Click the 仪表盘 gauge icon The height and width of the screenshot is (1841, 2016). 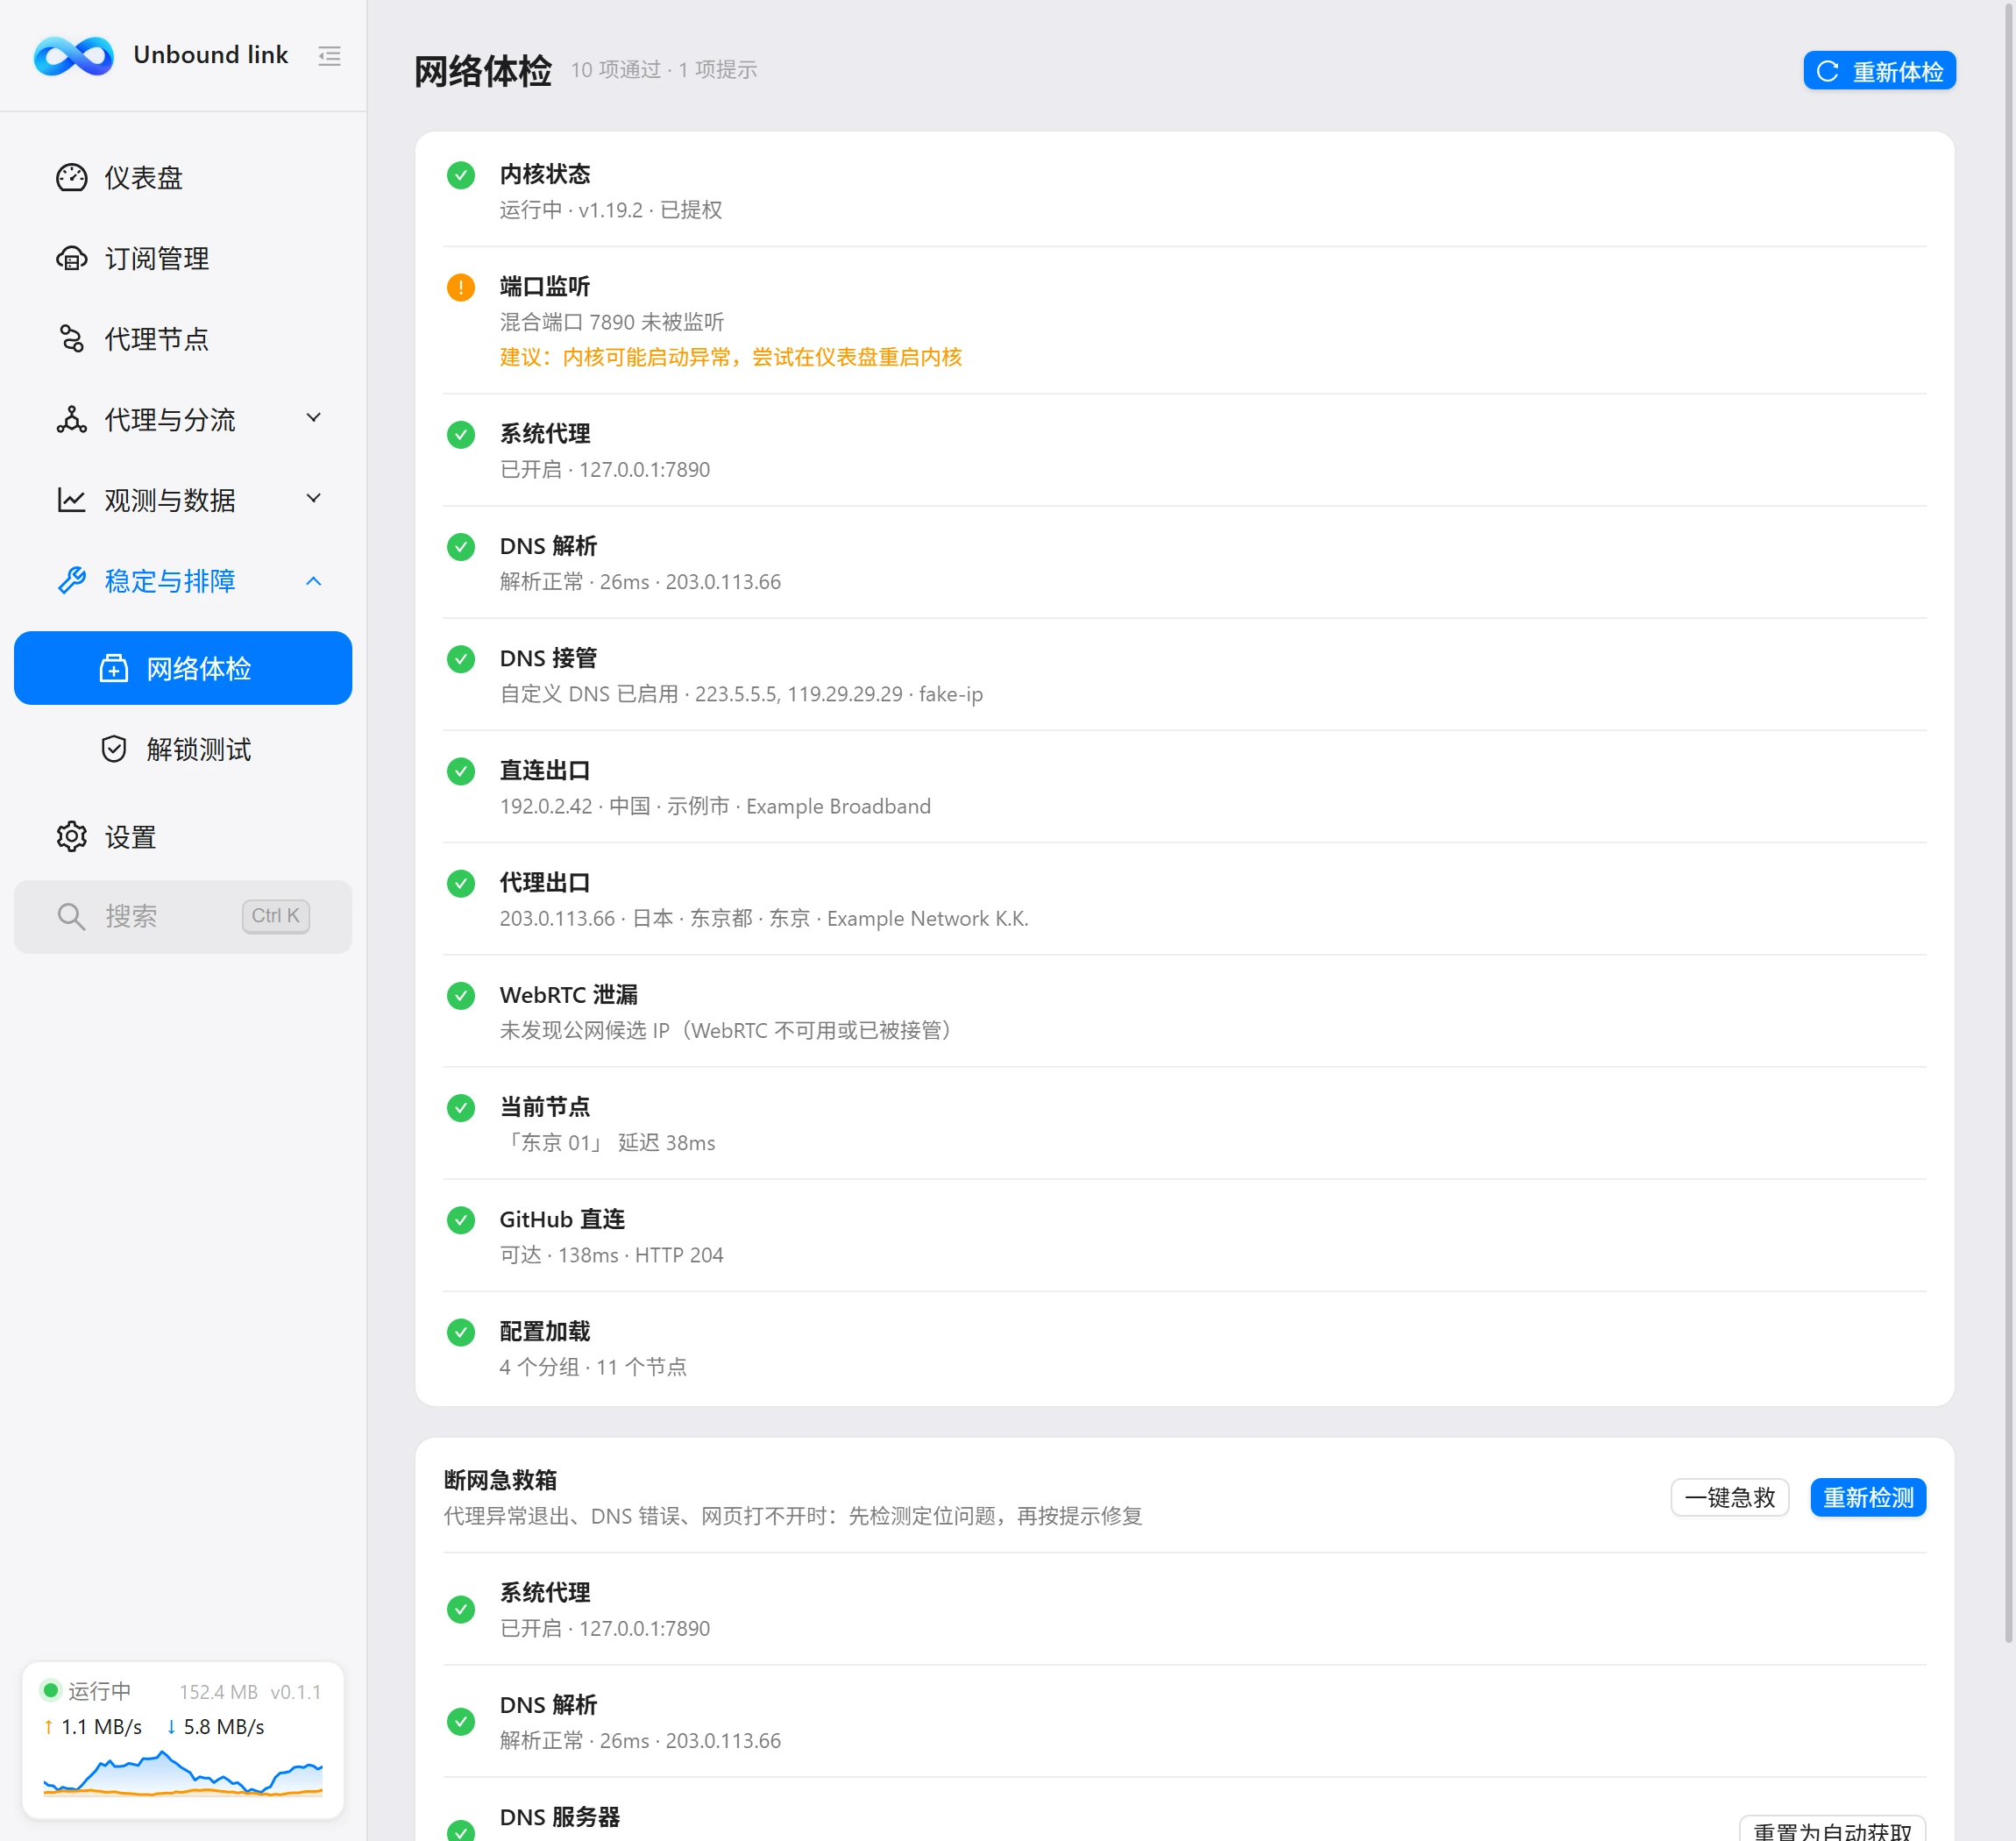72,177
